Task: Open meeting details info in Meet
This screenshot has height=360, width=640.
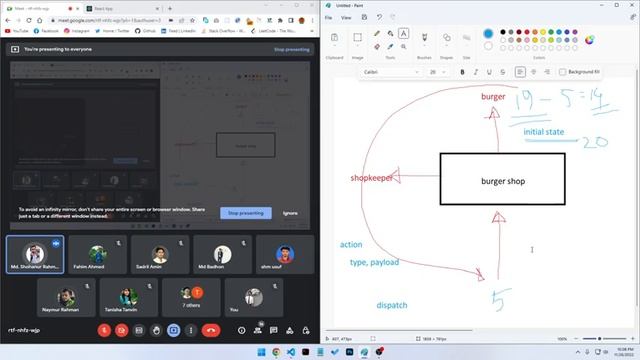Action: pyautogui.click(x=242, y=330)
